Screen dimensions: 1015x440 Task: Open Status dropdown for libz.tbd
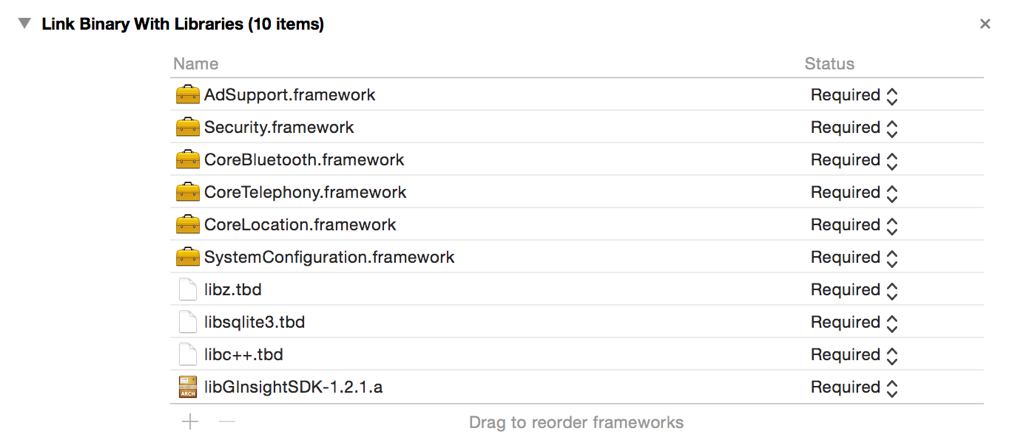point(855,290)
